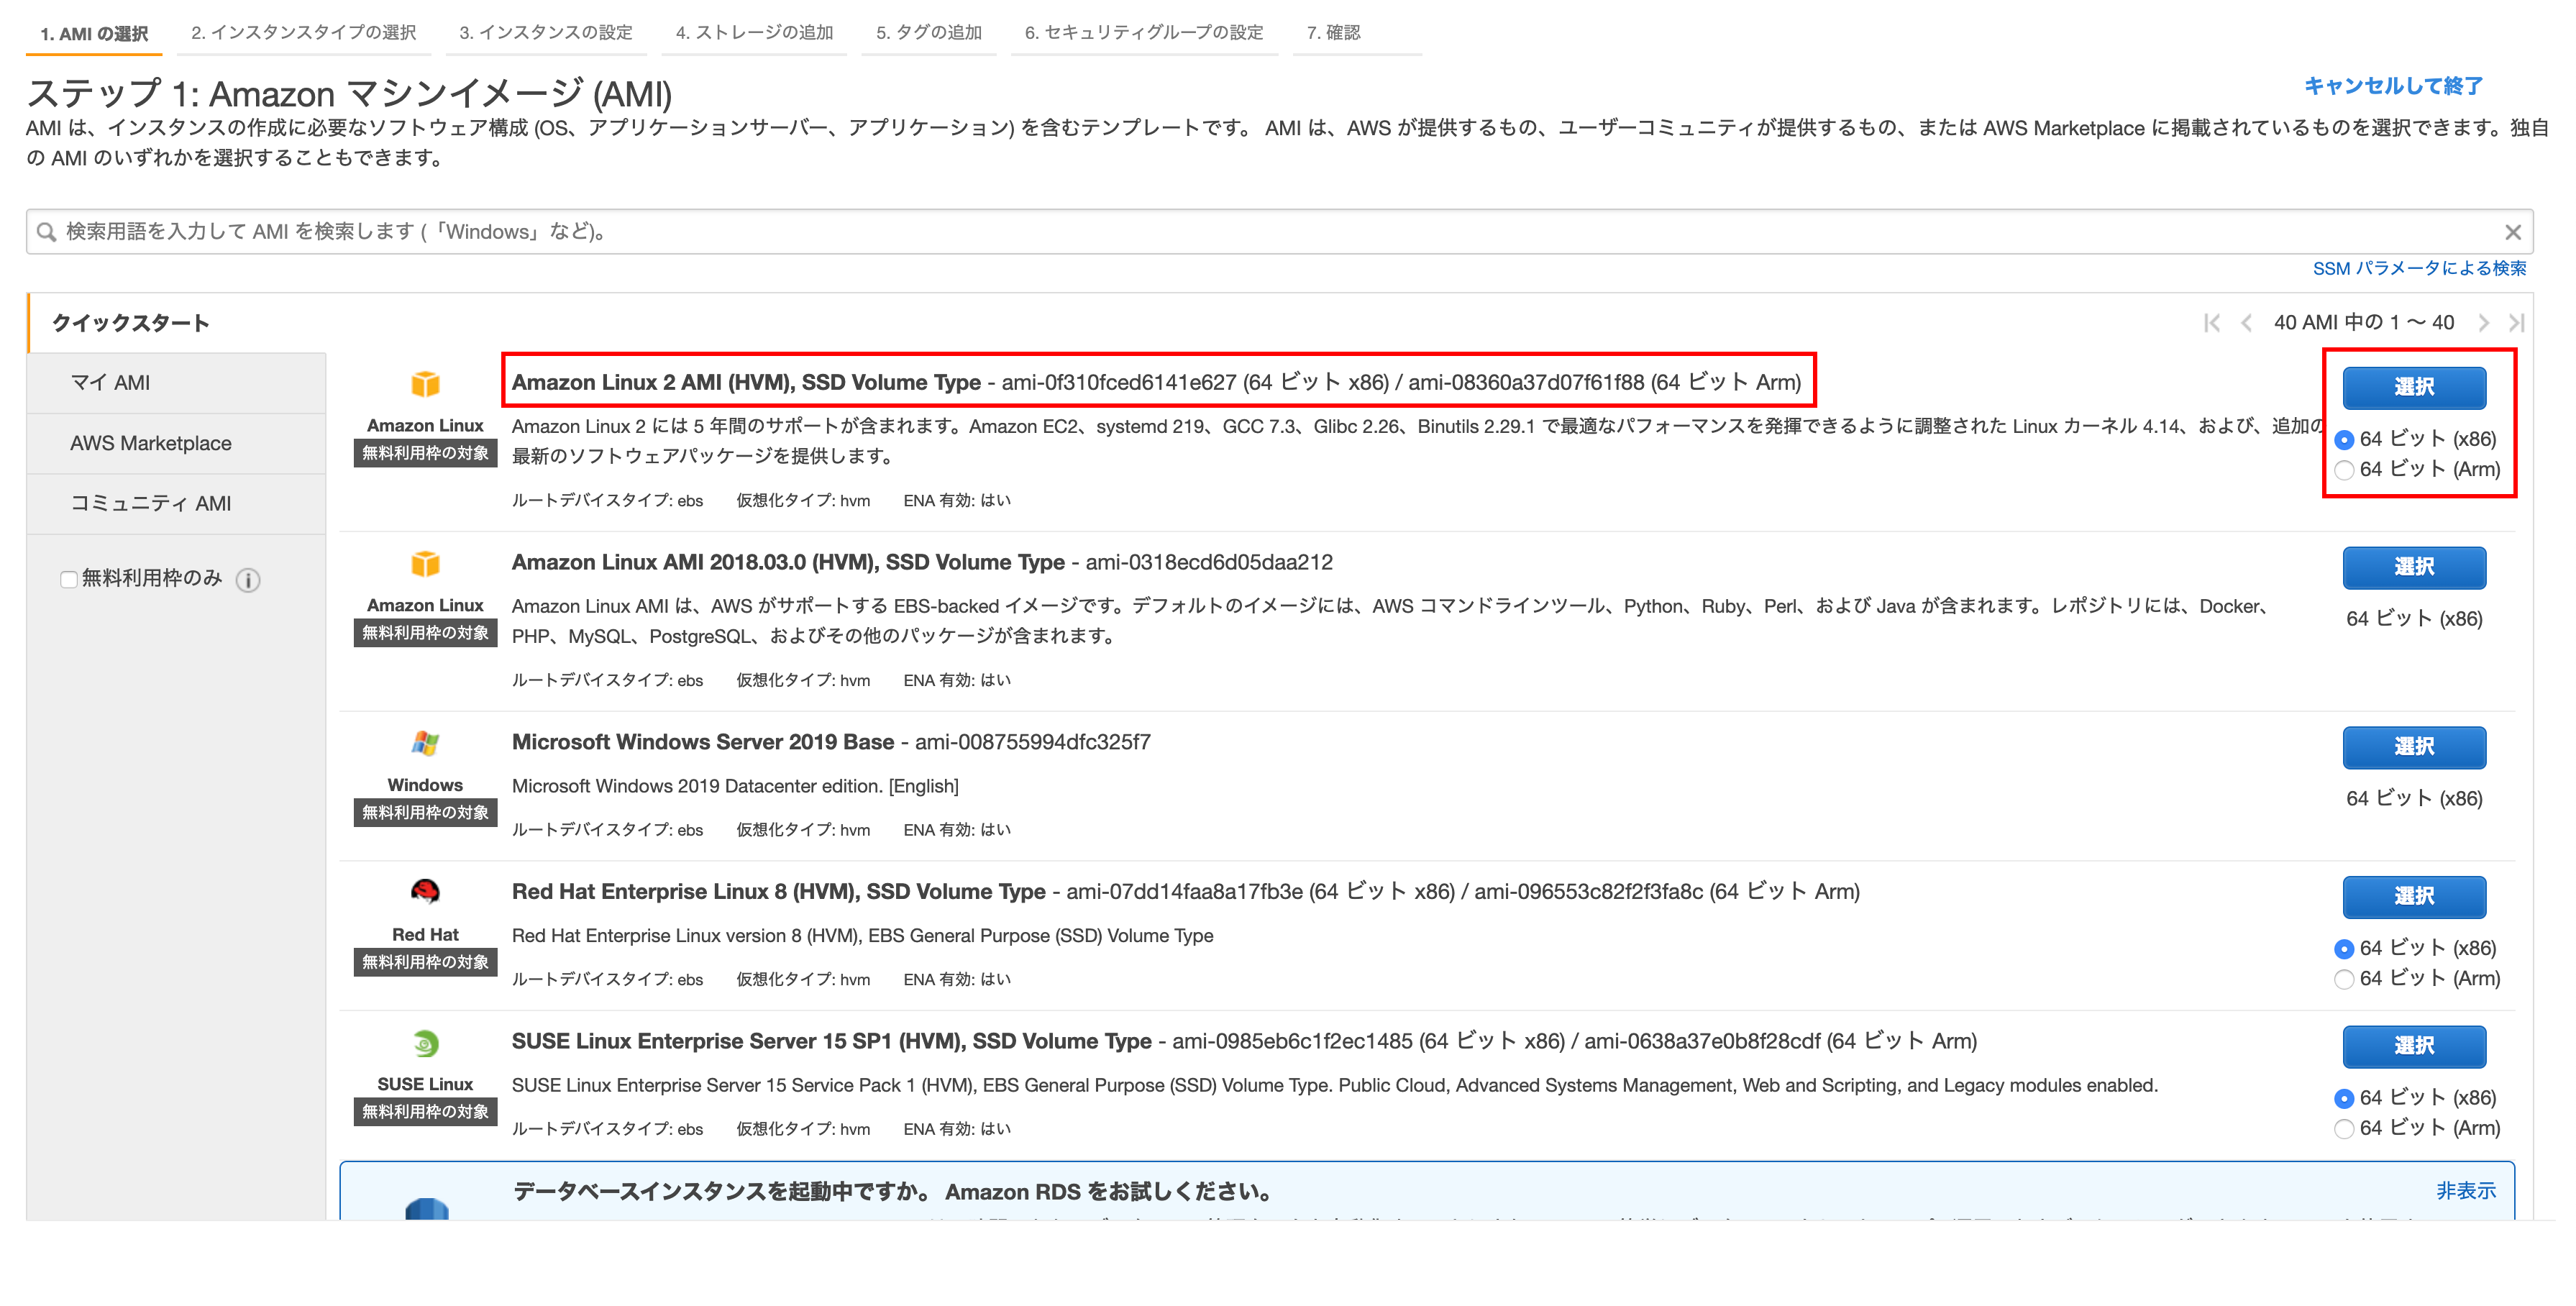Click 選択 for Microsoft Windows Server 2019

tap(2413, 747)
